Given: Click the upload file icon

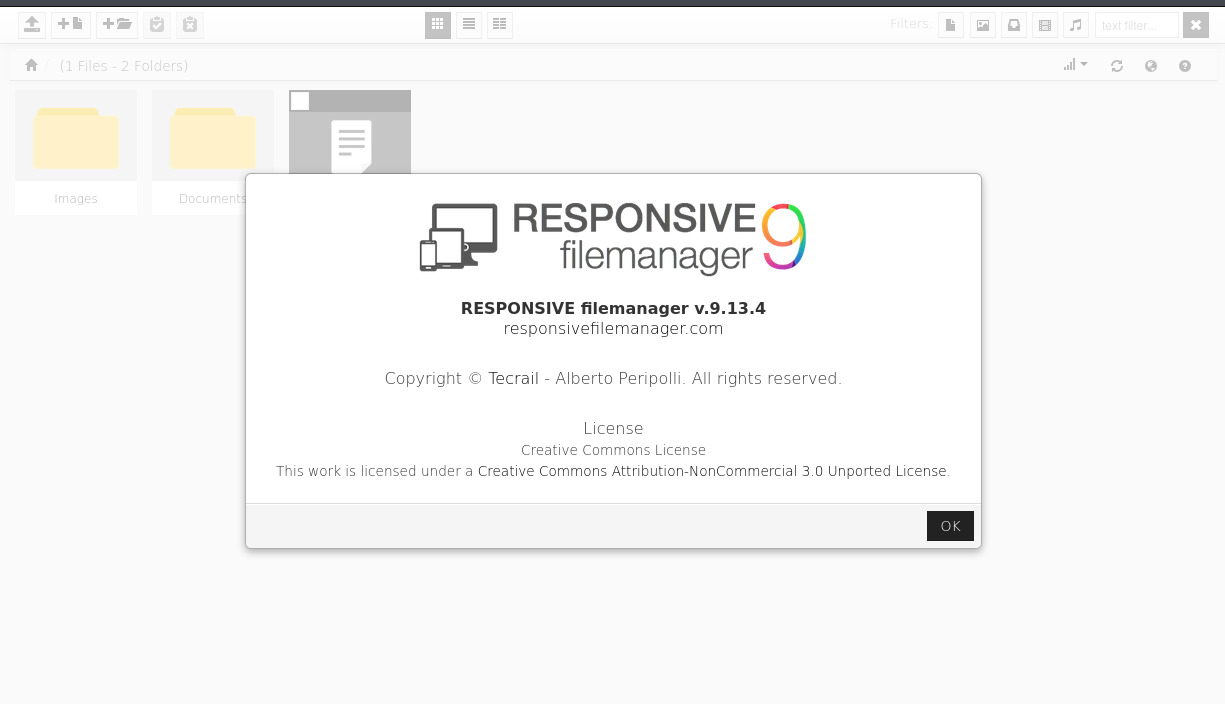Looking at the screenshot, I should pyautogui.click(x=32, y=25).
